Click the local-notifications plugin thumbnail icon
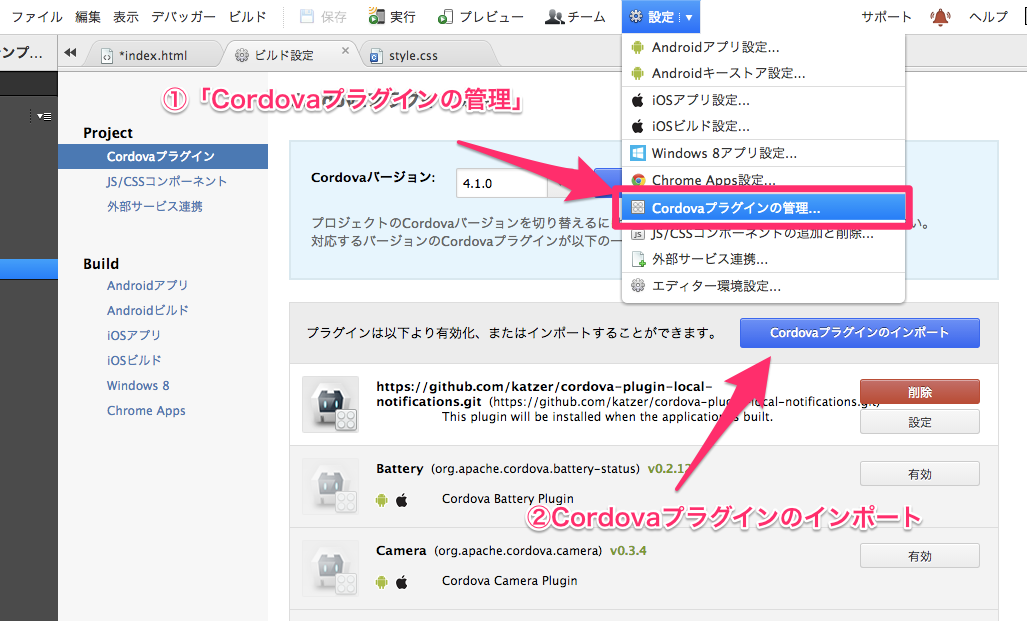Screen dimensions: 1027x621 click(x=330, y=405)
